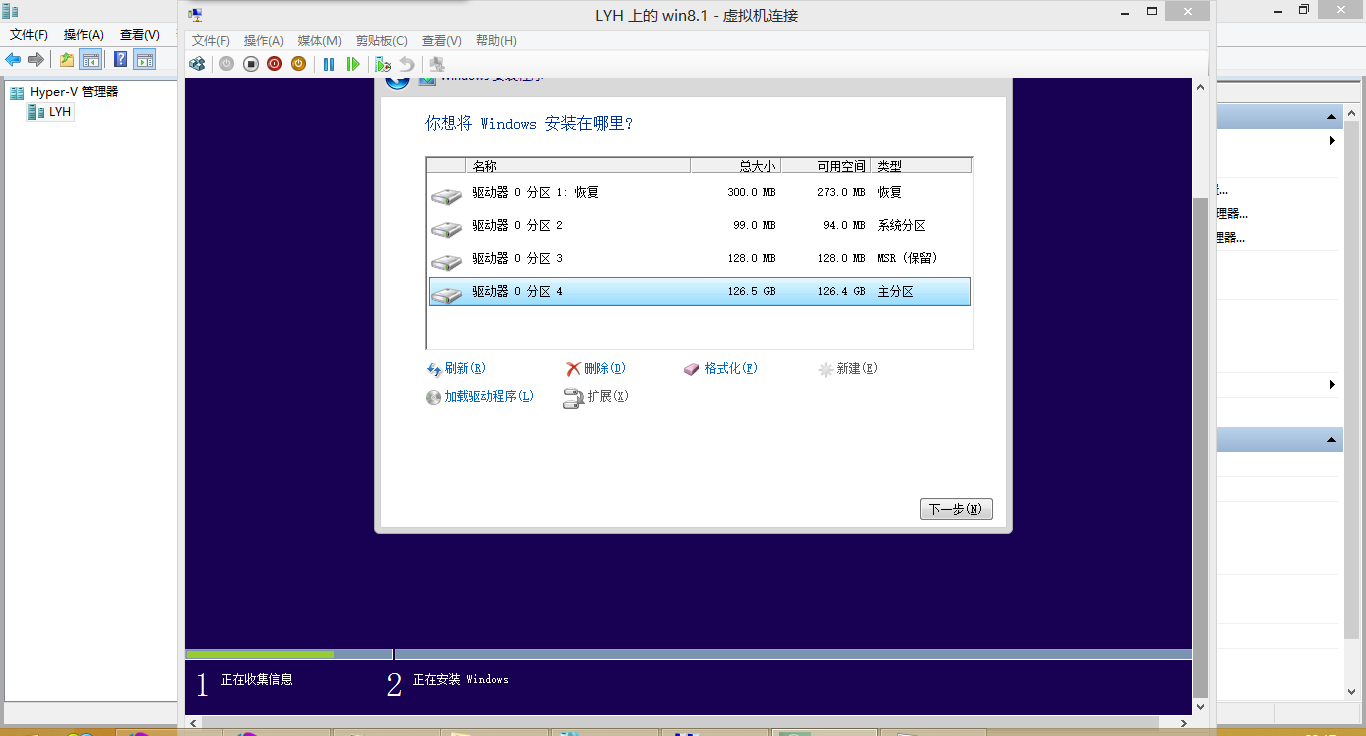Click the grey Start VM toolbar icon
1366x736 pixels.
pos(226,64)
